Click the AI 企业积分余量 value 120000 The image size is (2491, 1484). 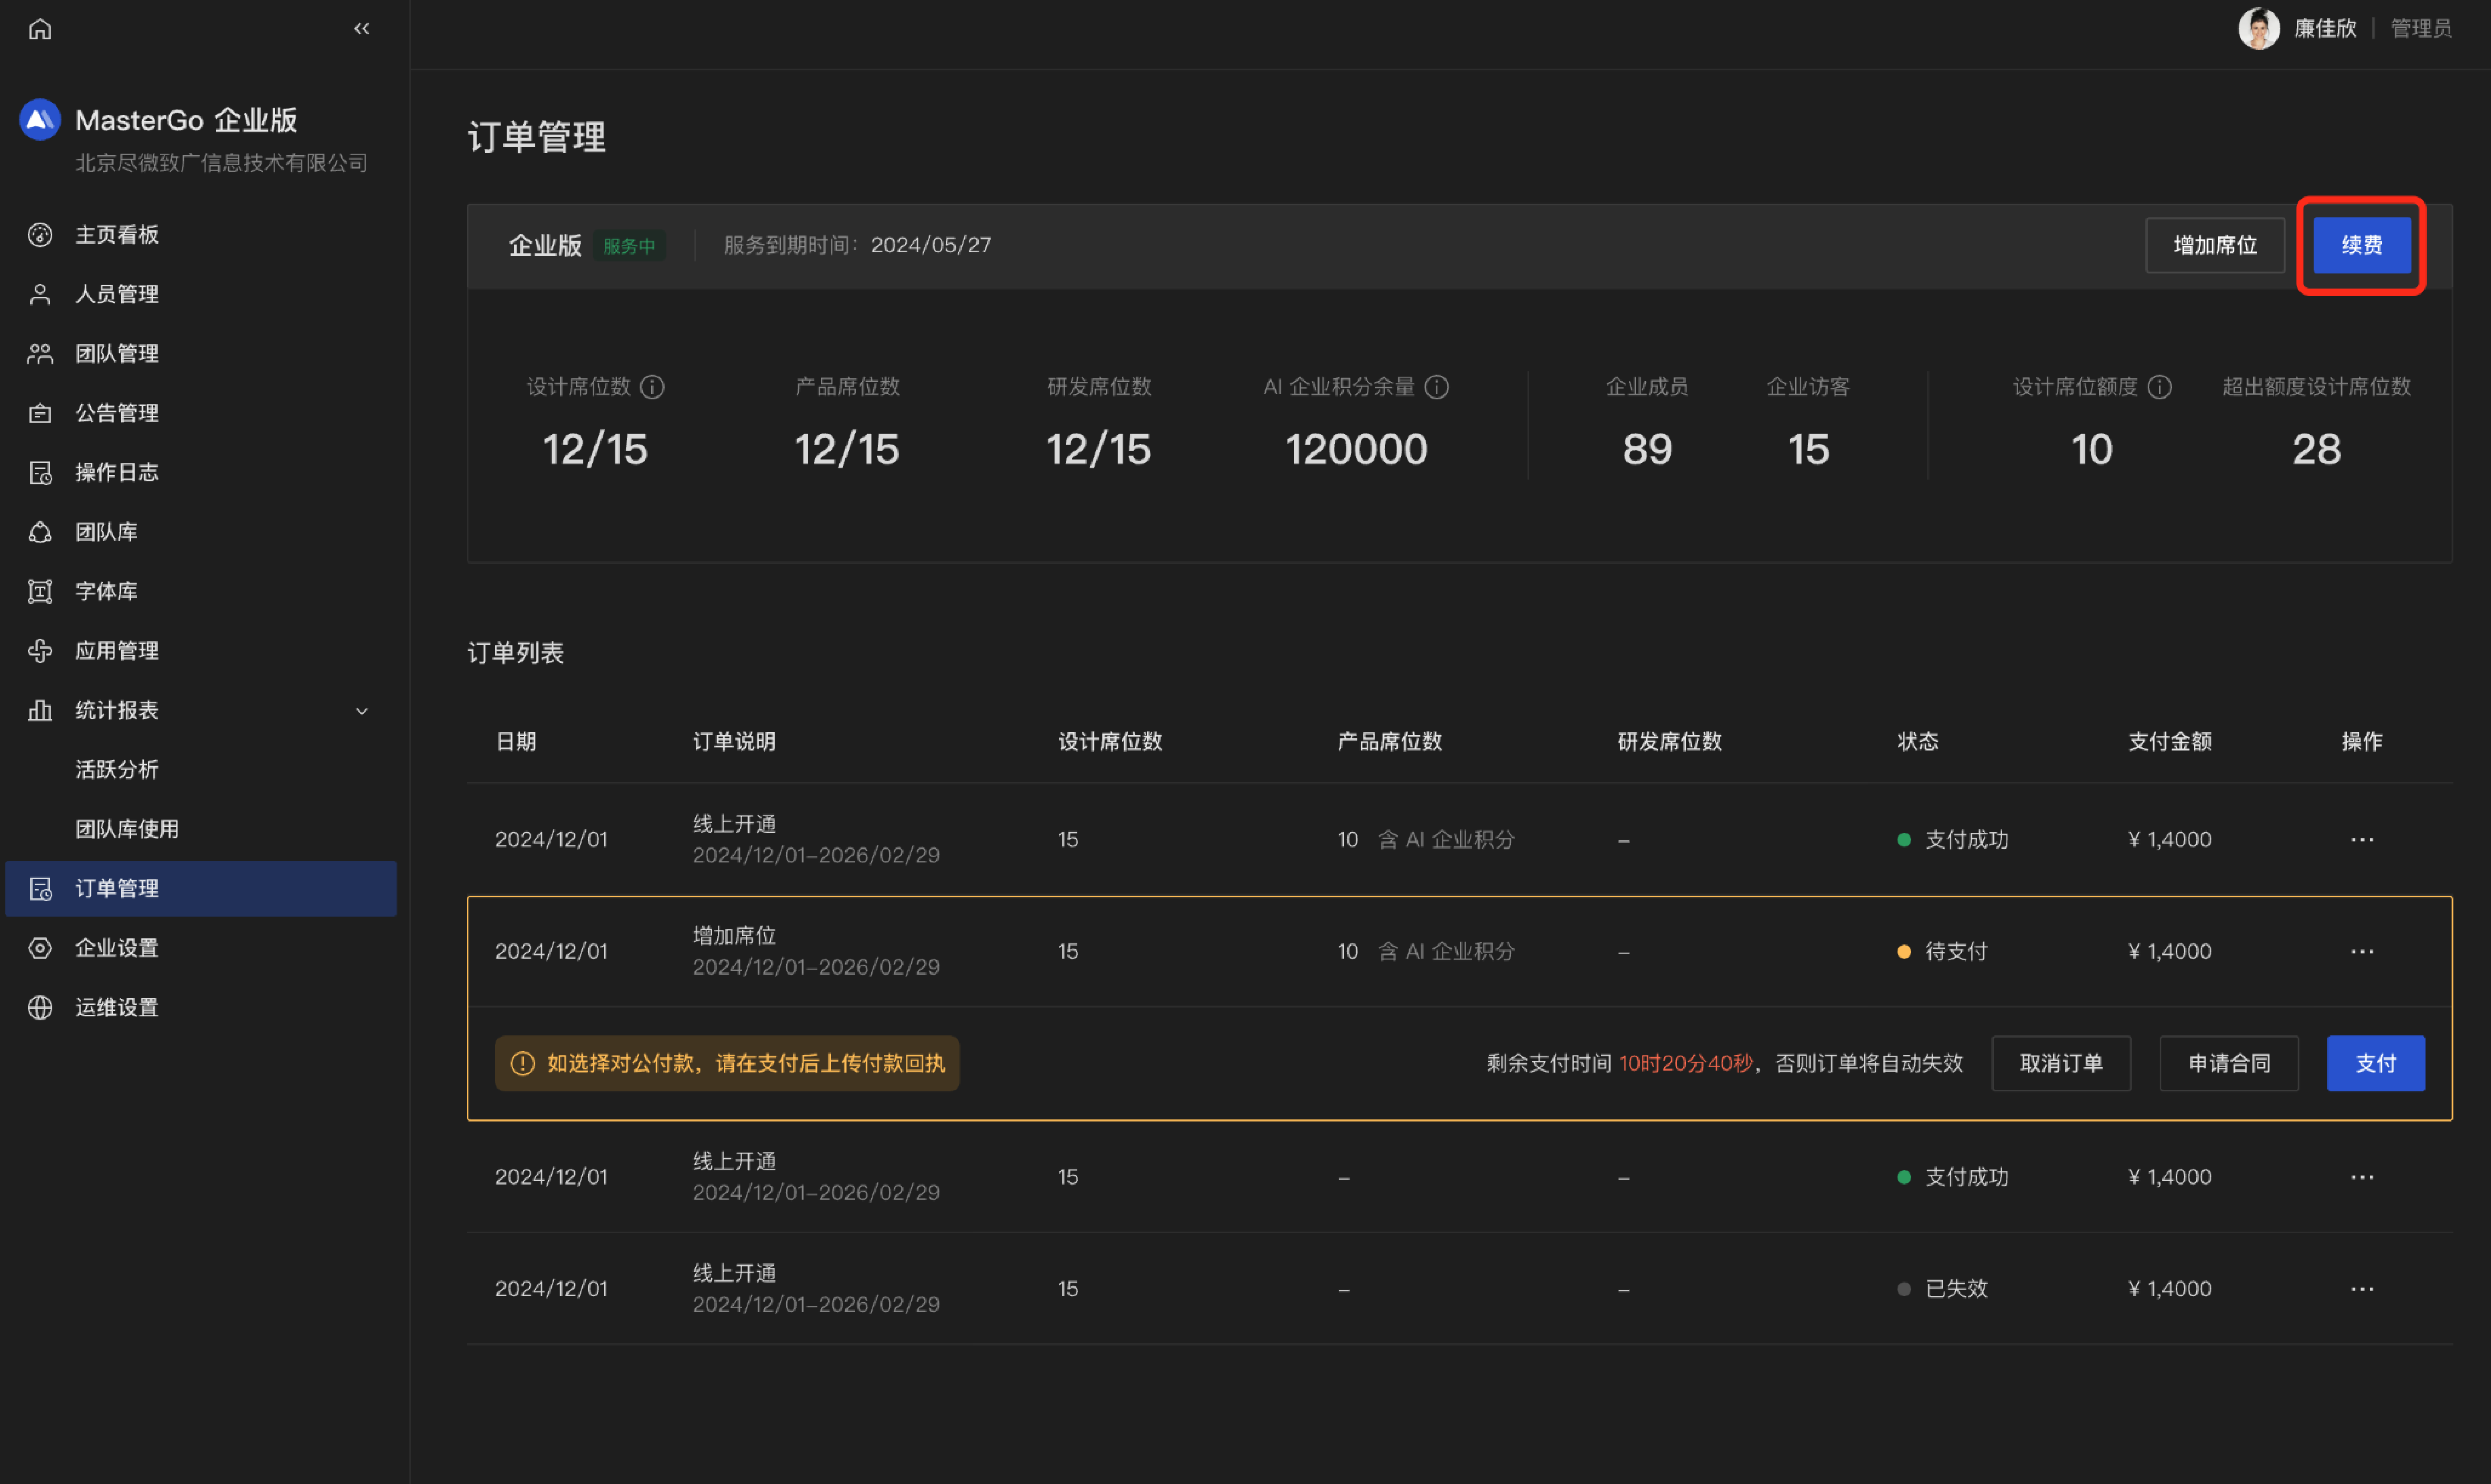pos(1356,450)
